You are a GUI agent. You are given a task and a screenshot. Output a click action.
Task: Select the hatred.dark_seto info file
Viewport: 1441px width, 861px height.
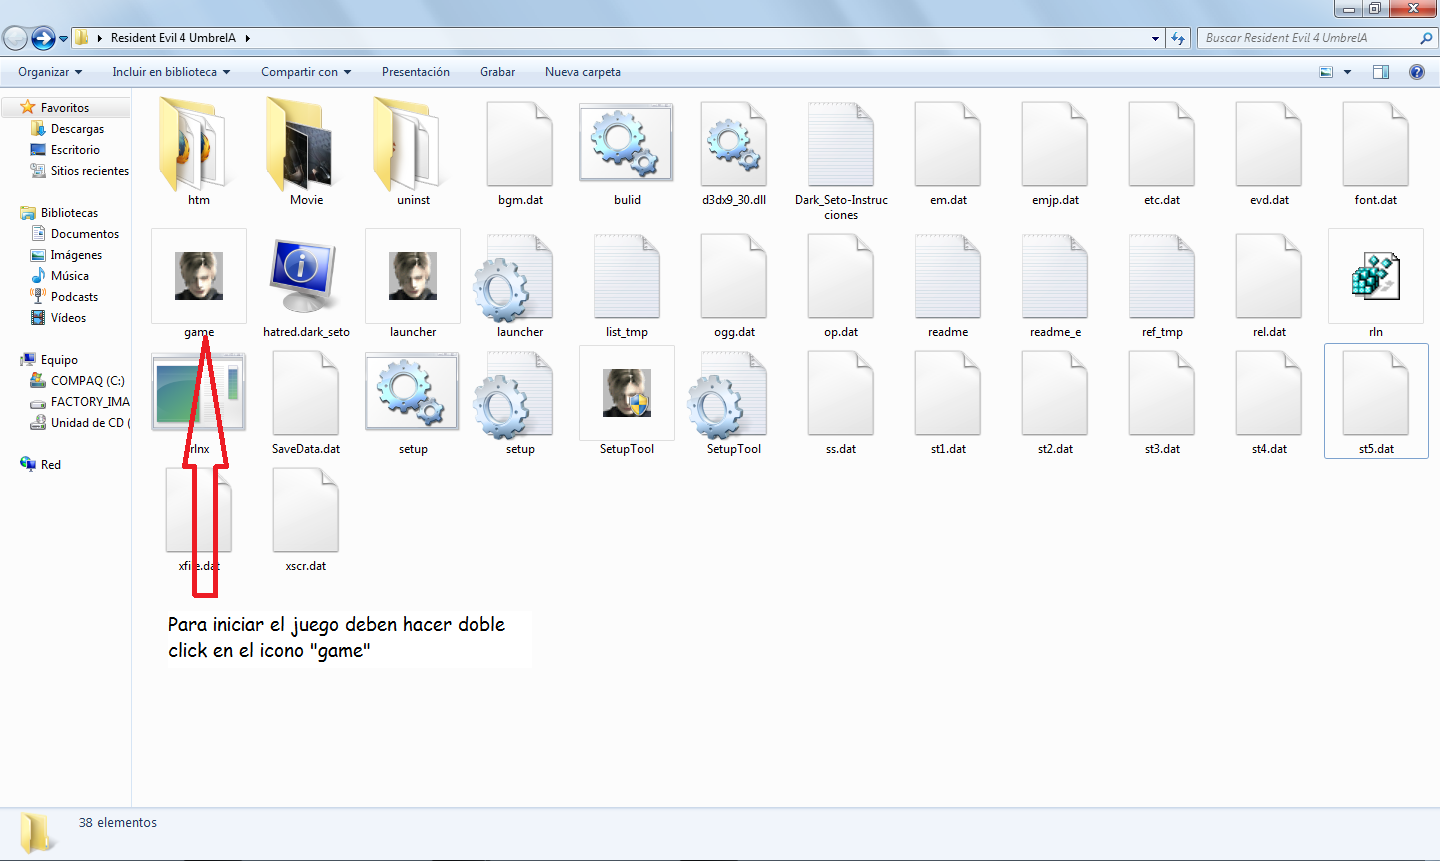click(306, 284)
